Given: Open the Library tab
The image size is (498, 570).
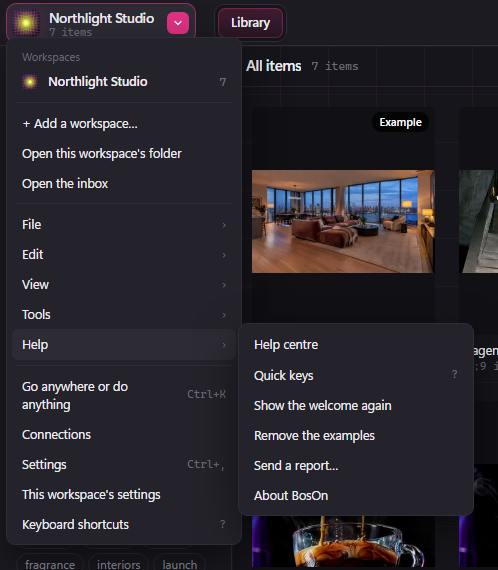Looking at the screenshot, I should tap(250, 23).
